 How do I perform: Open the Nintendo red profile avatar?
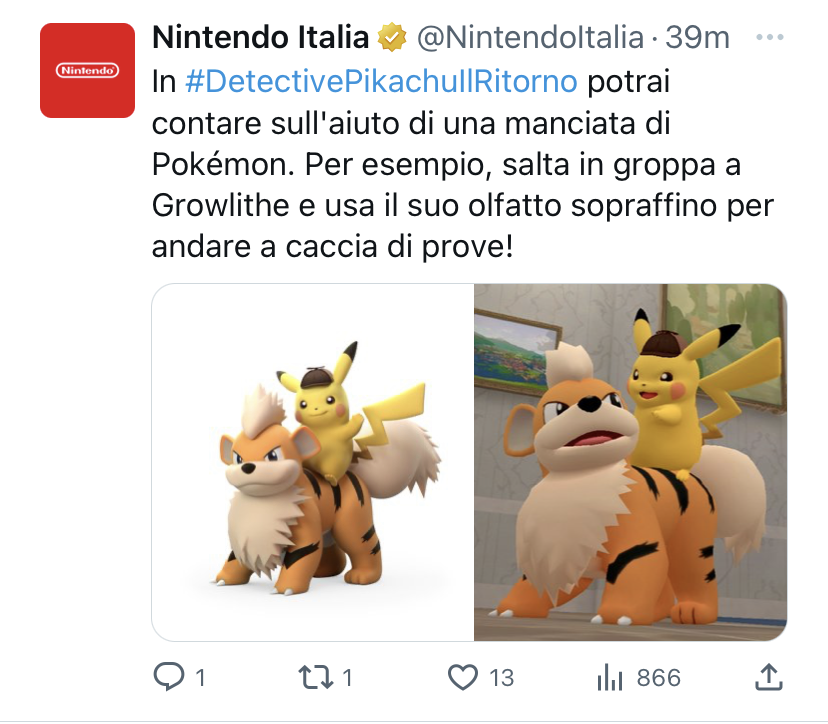(x=87, y=70)
